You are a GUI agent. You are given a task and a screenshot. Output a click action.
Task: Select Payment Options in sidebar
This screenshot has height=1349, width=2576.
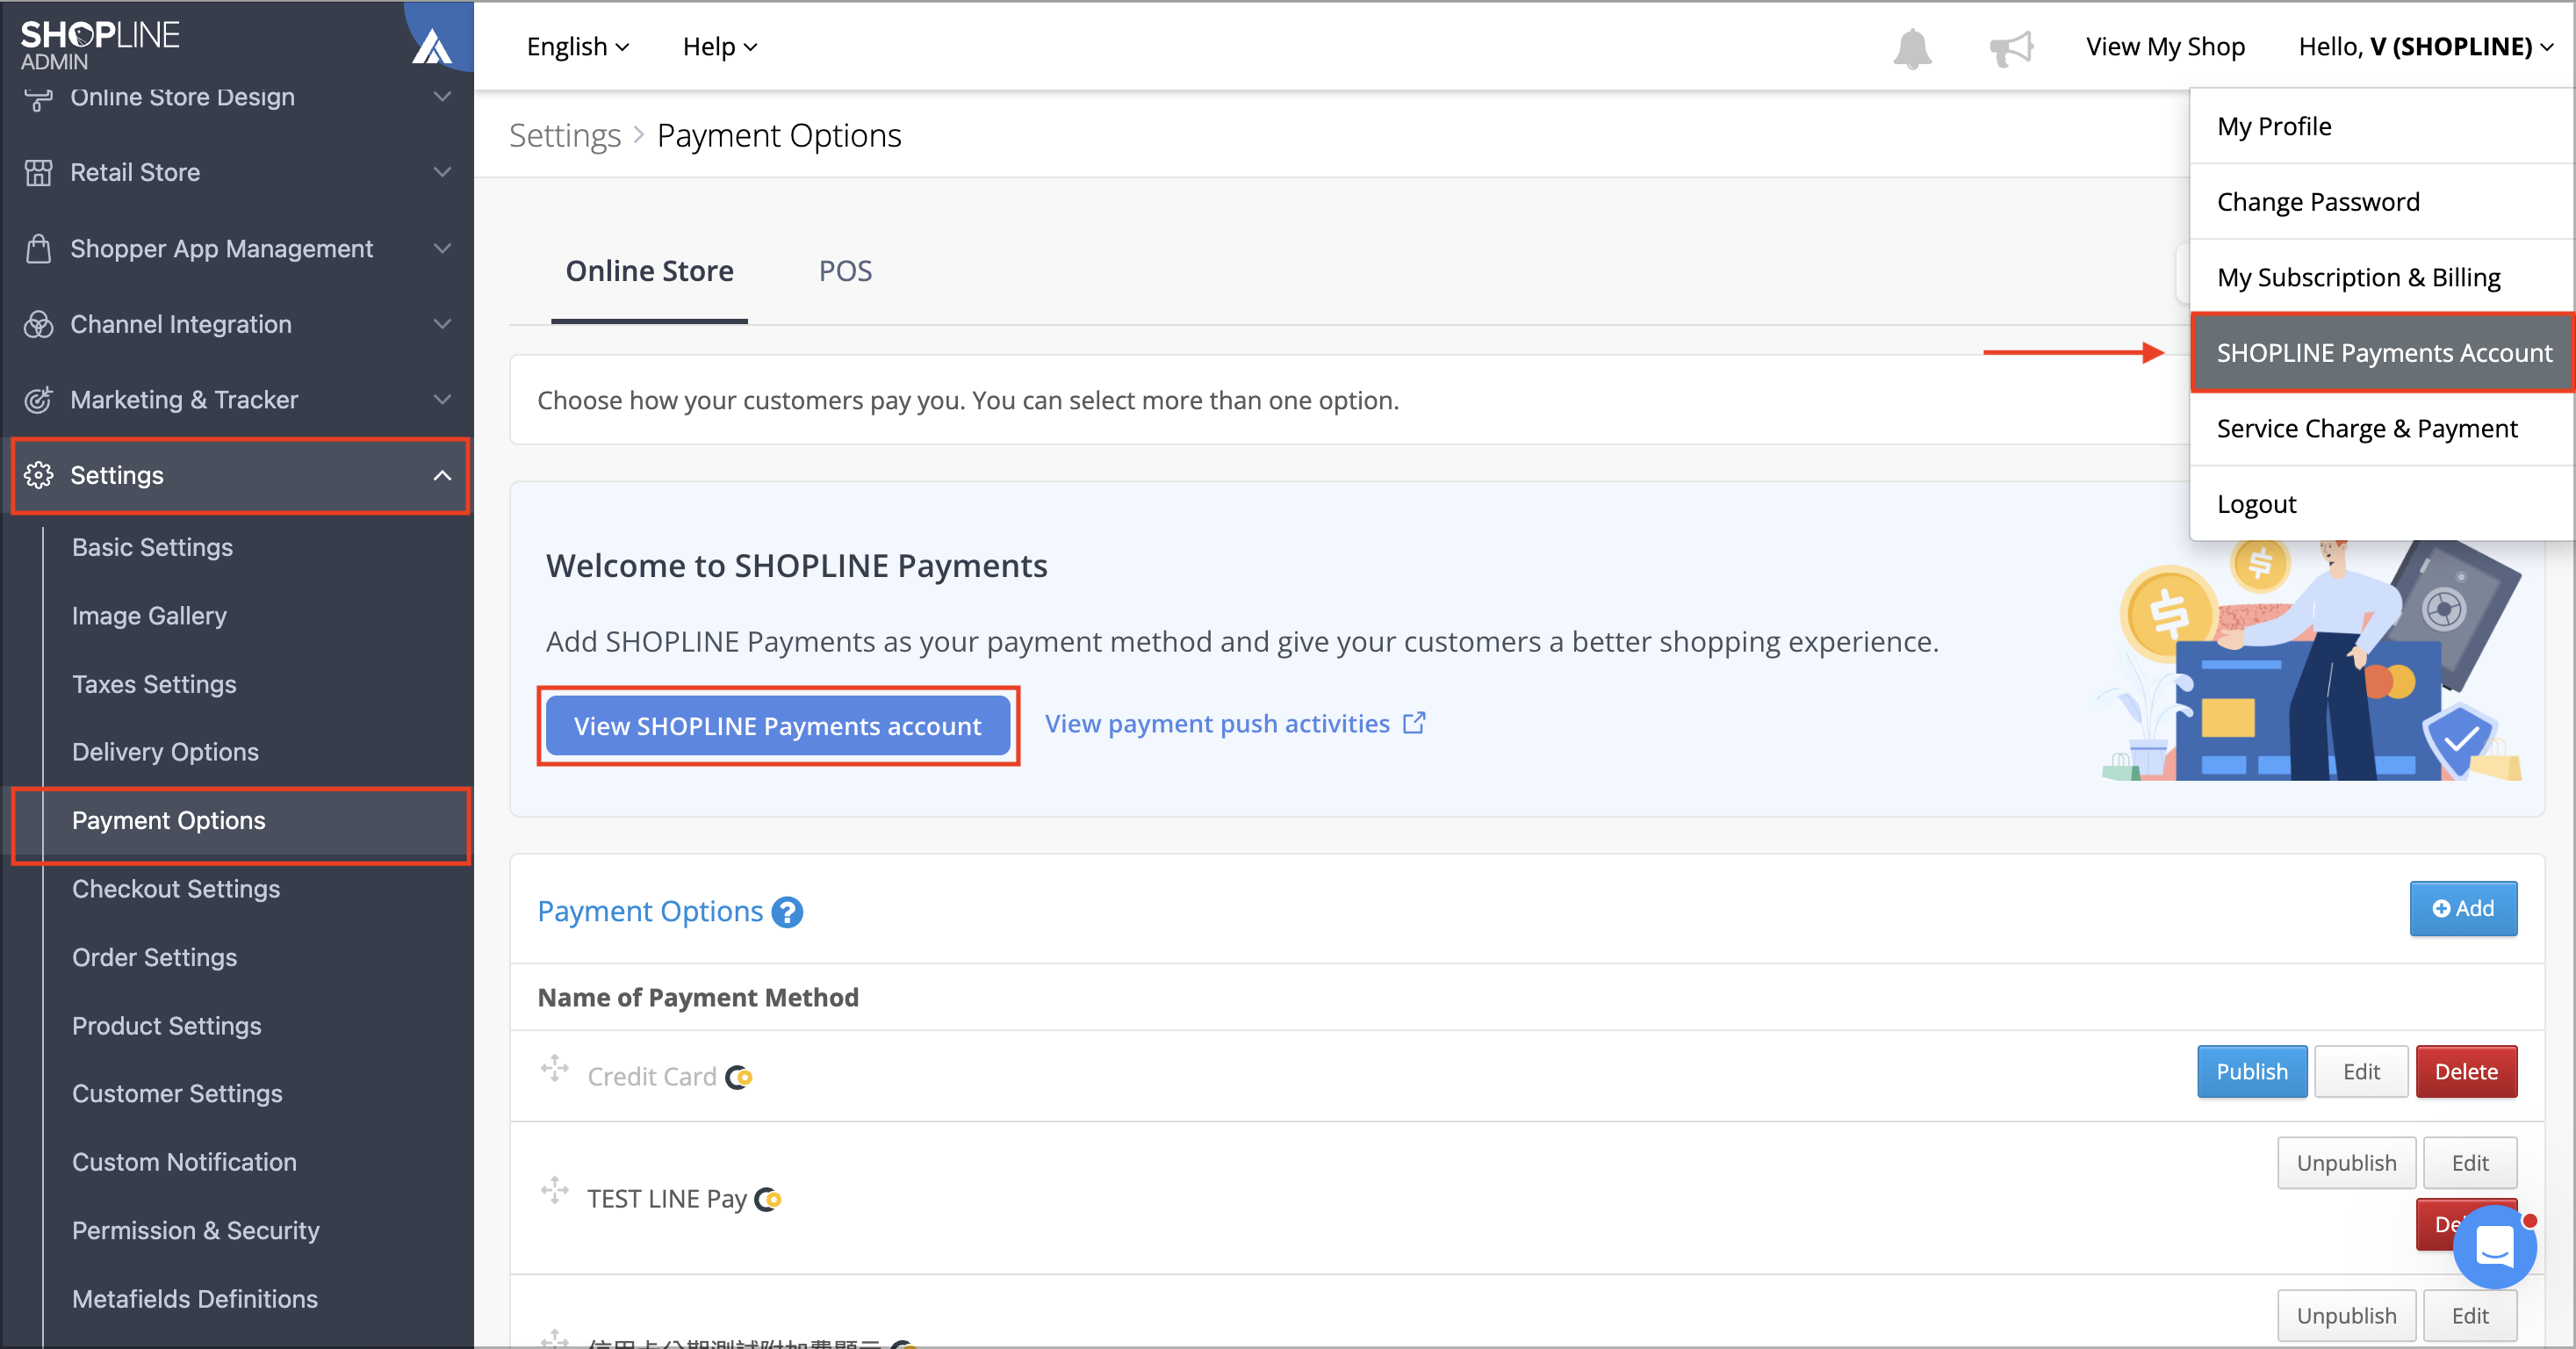pyautogui.click(x=169, y=821)
